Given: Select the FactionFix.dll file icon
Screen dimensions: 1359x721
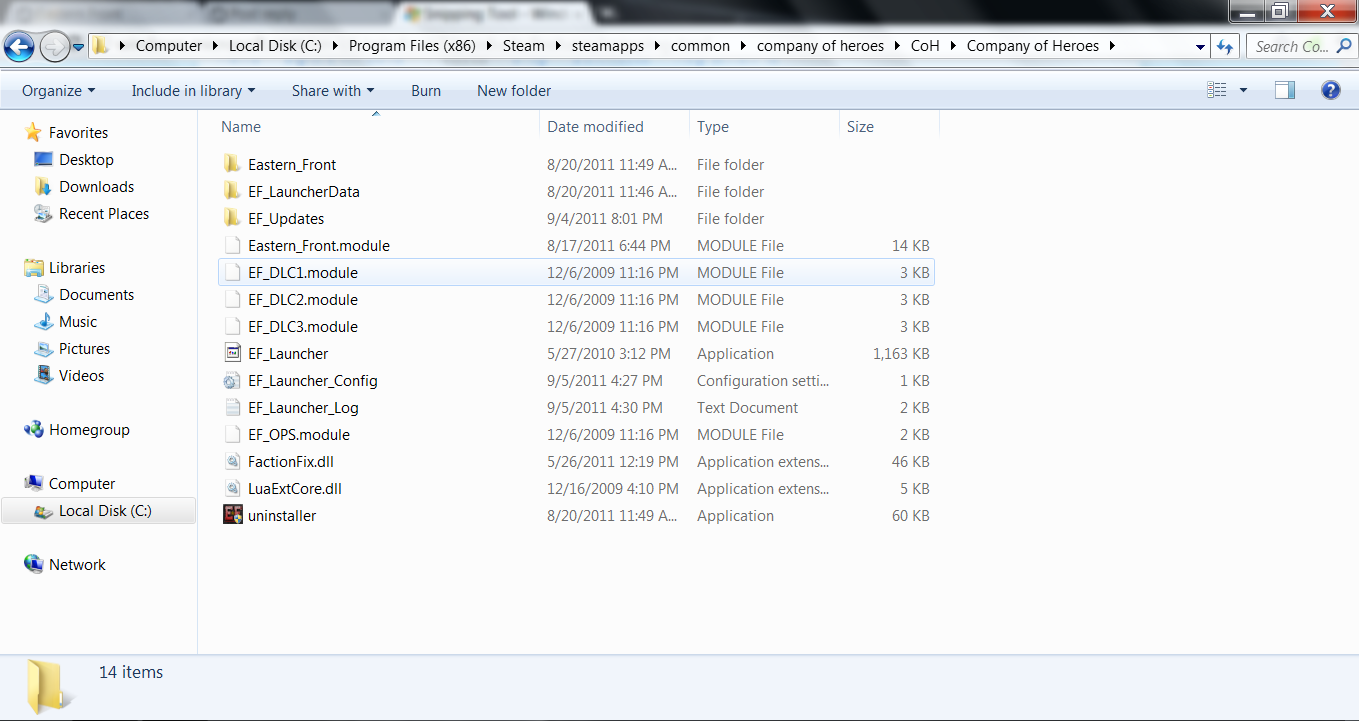Looking at the screenshot, I should pyautogui.click(x=232, y=461).
